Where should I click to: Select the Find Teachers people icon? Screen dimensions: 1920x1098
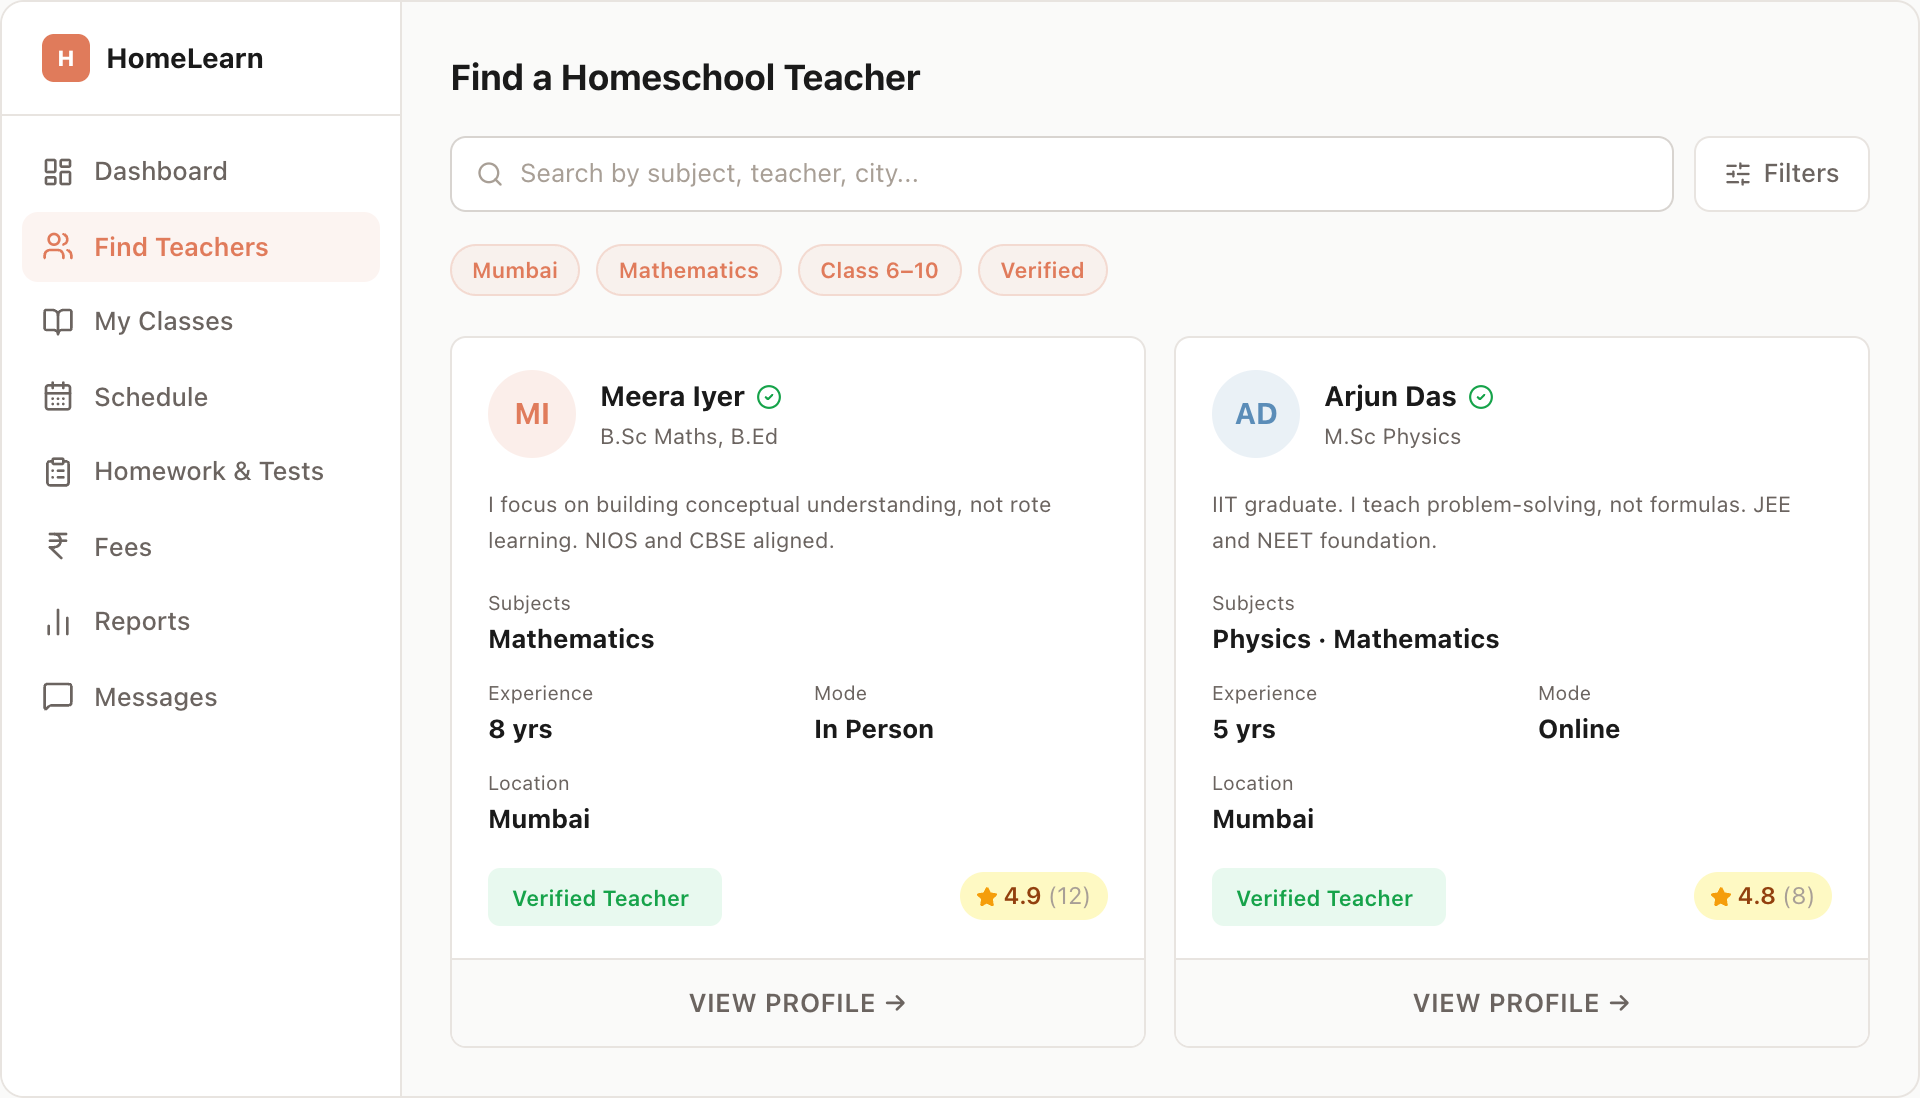[57, 246]
